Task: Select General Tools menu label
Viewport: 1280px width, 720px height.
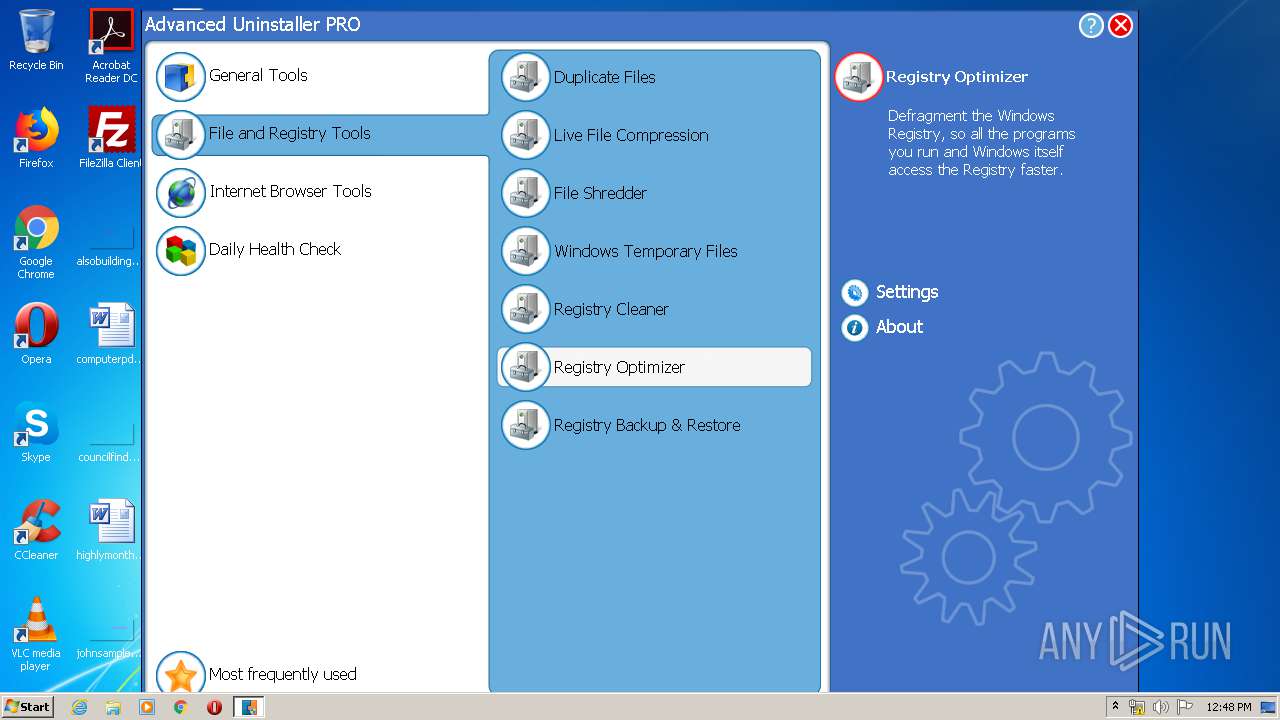Action: 258,75
